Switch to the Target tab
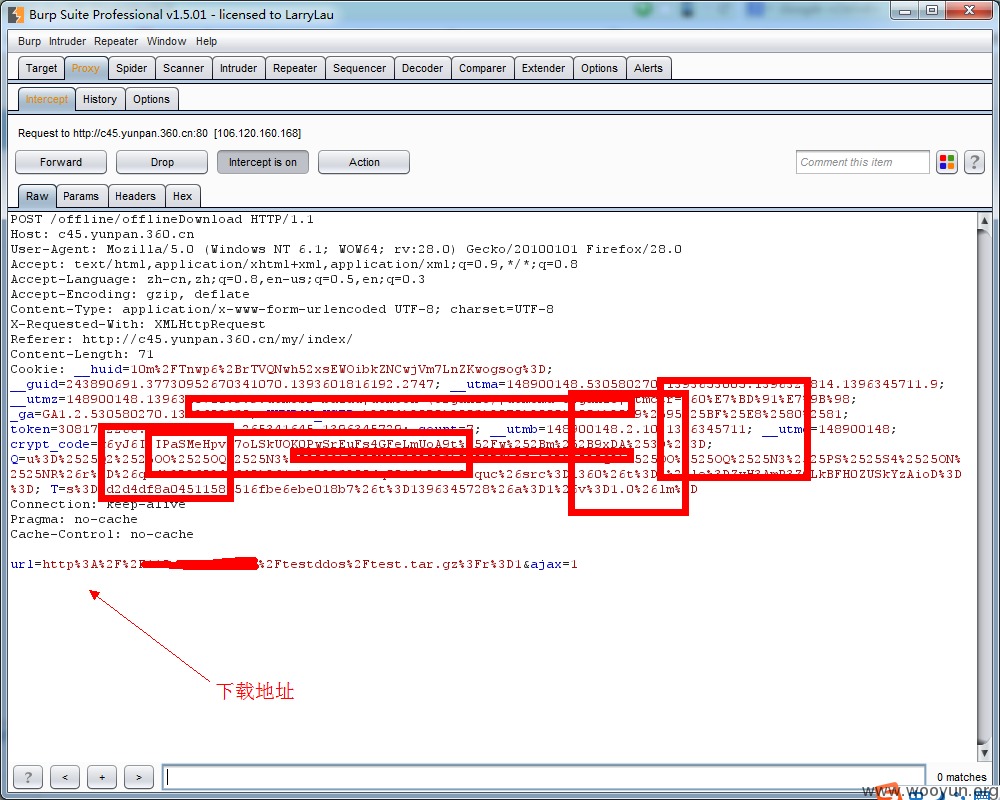 (x=41, y=68)
